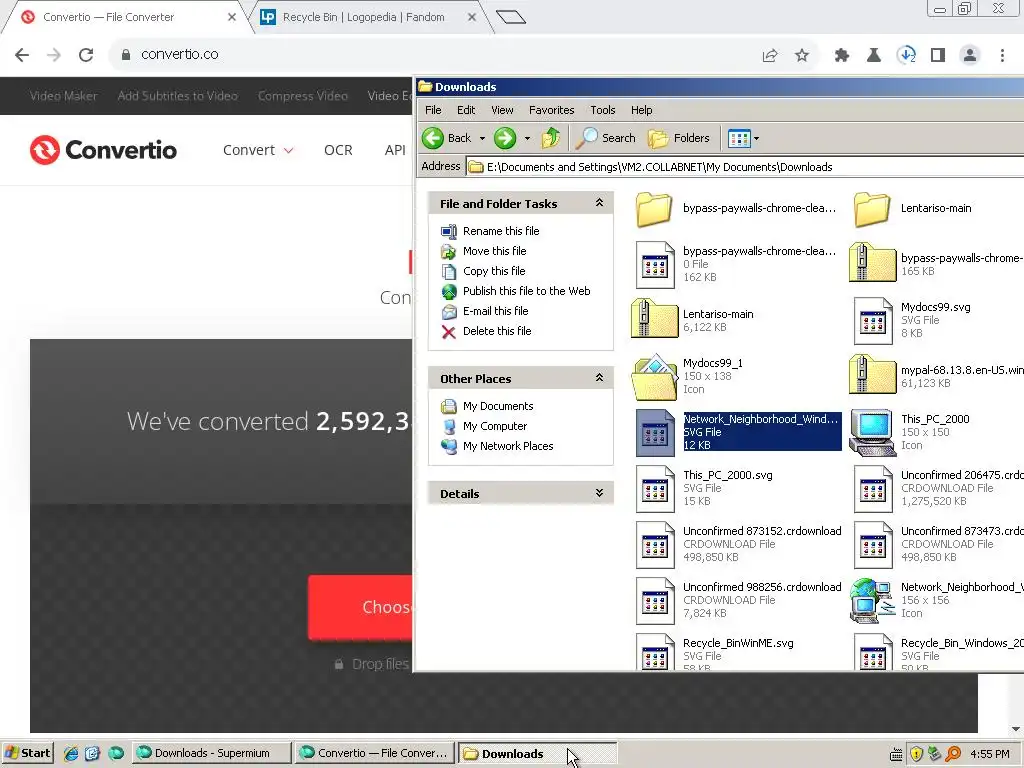
Task: Collapse the Other Places panel
Action: point(599,378)
